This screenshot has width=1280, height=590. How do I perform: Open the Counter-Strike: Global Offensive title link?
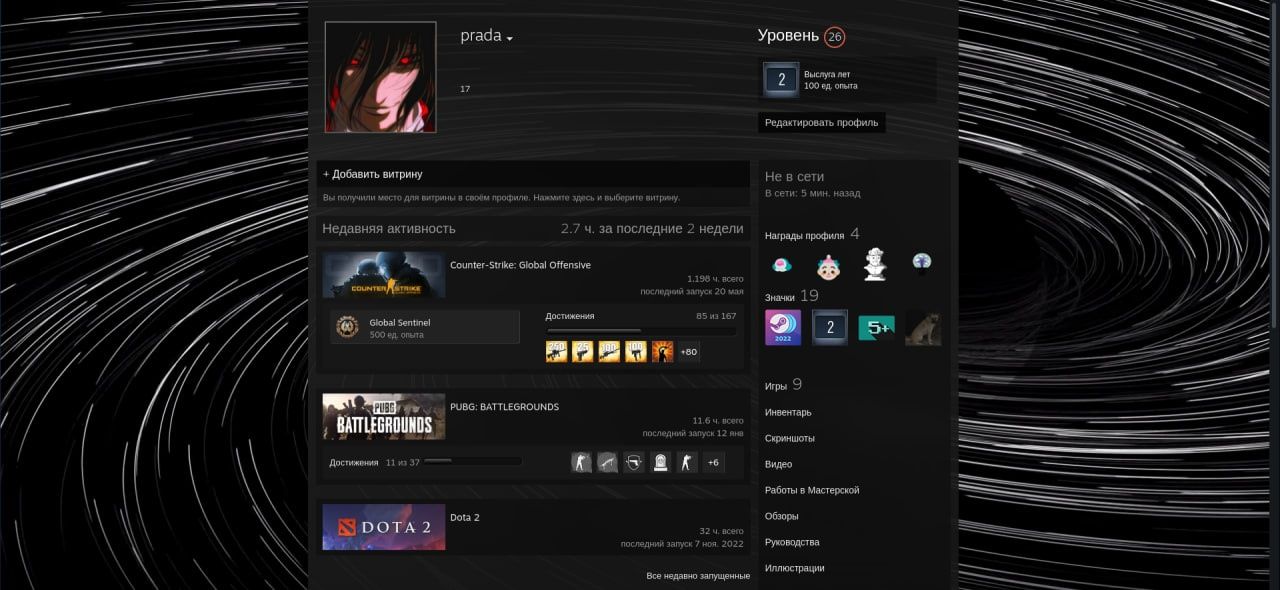coord(520,265)
